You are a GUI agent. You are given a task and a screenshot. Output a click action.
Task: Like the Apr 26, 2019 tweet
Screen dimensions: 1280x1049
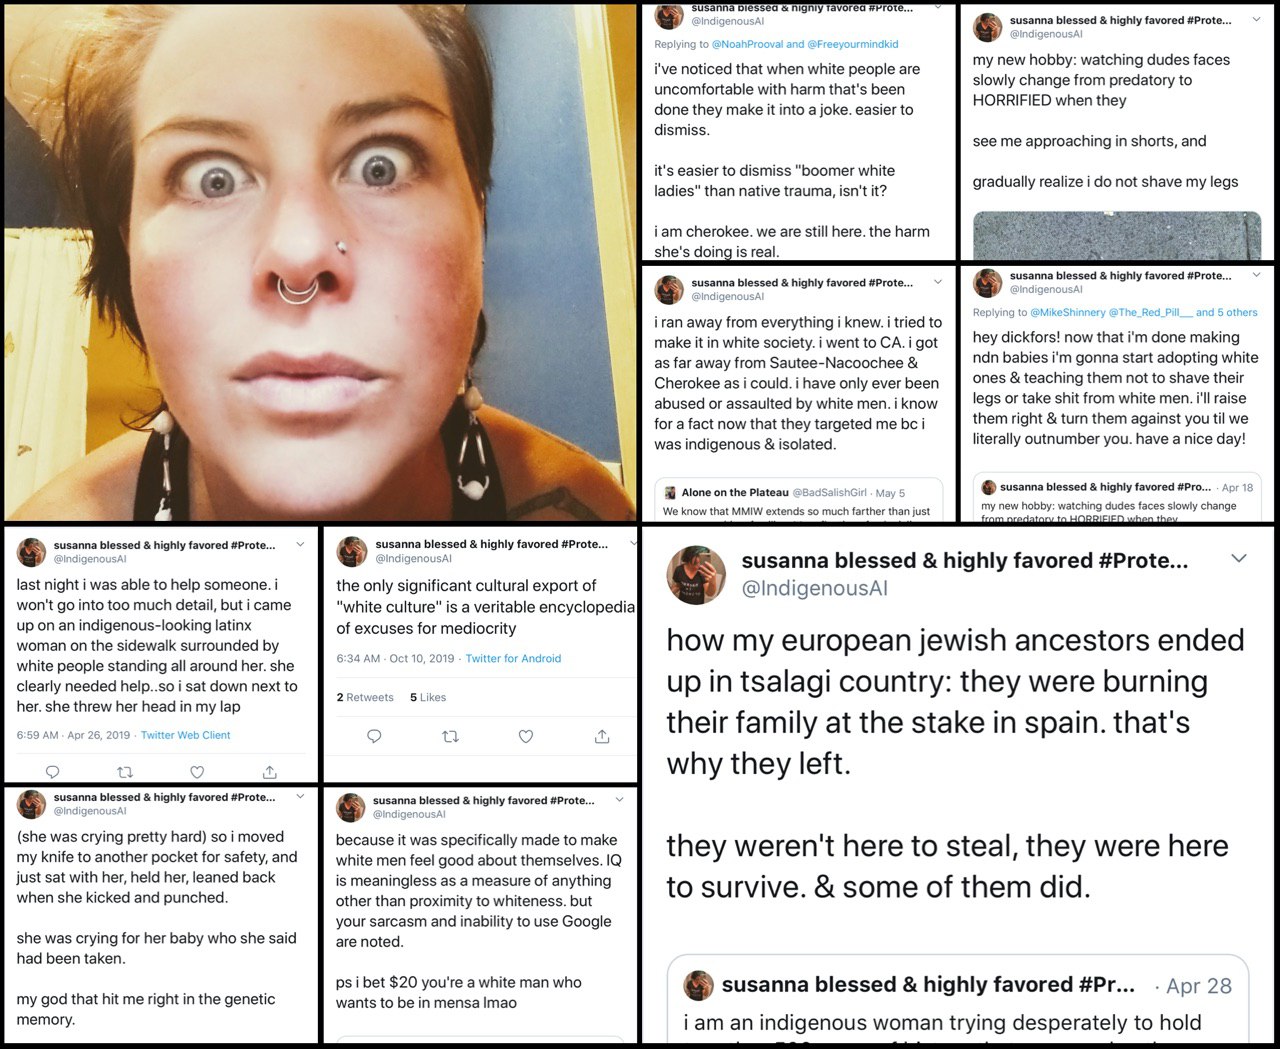coord(197,772)
